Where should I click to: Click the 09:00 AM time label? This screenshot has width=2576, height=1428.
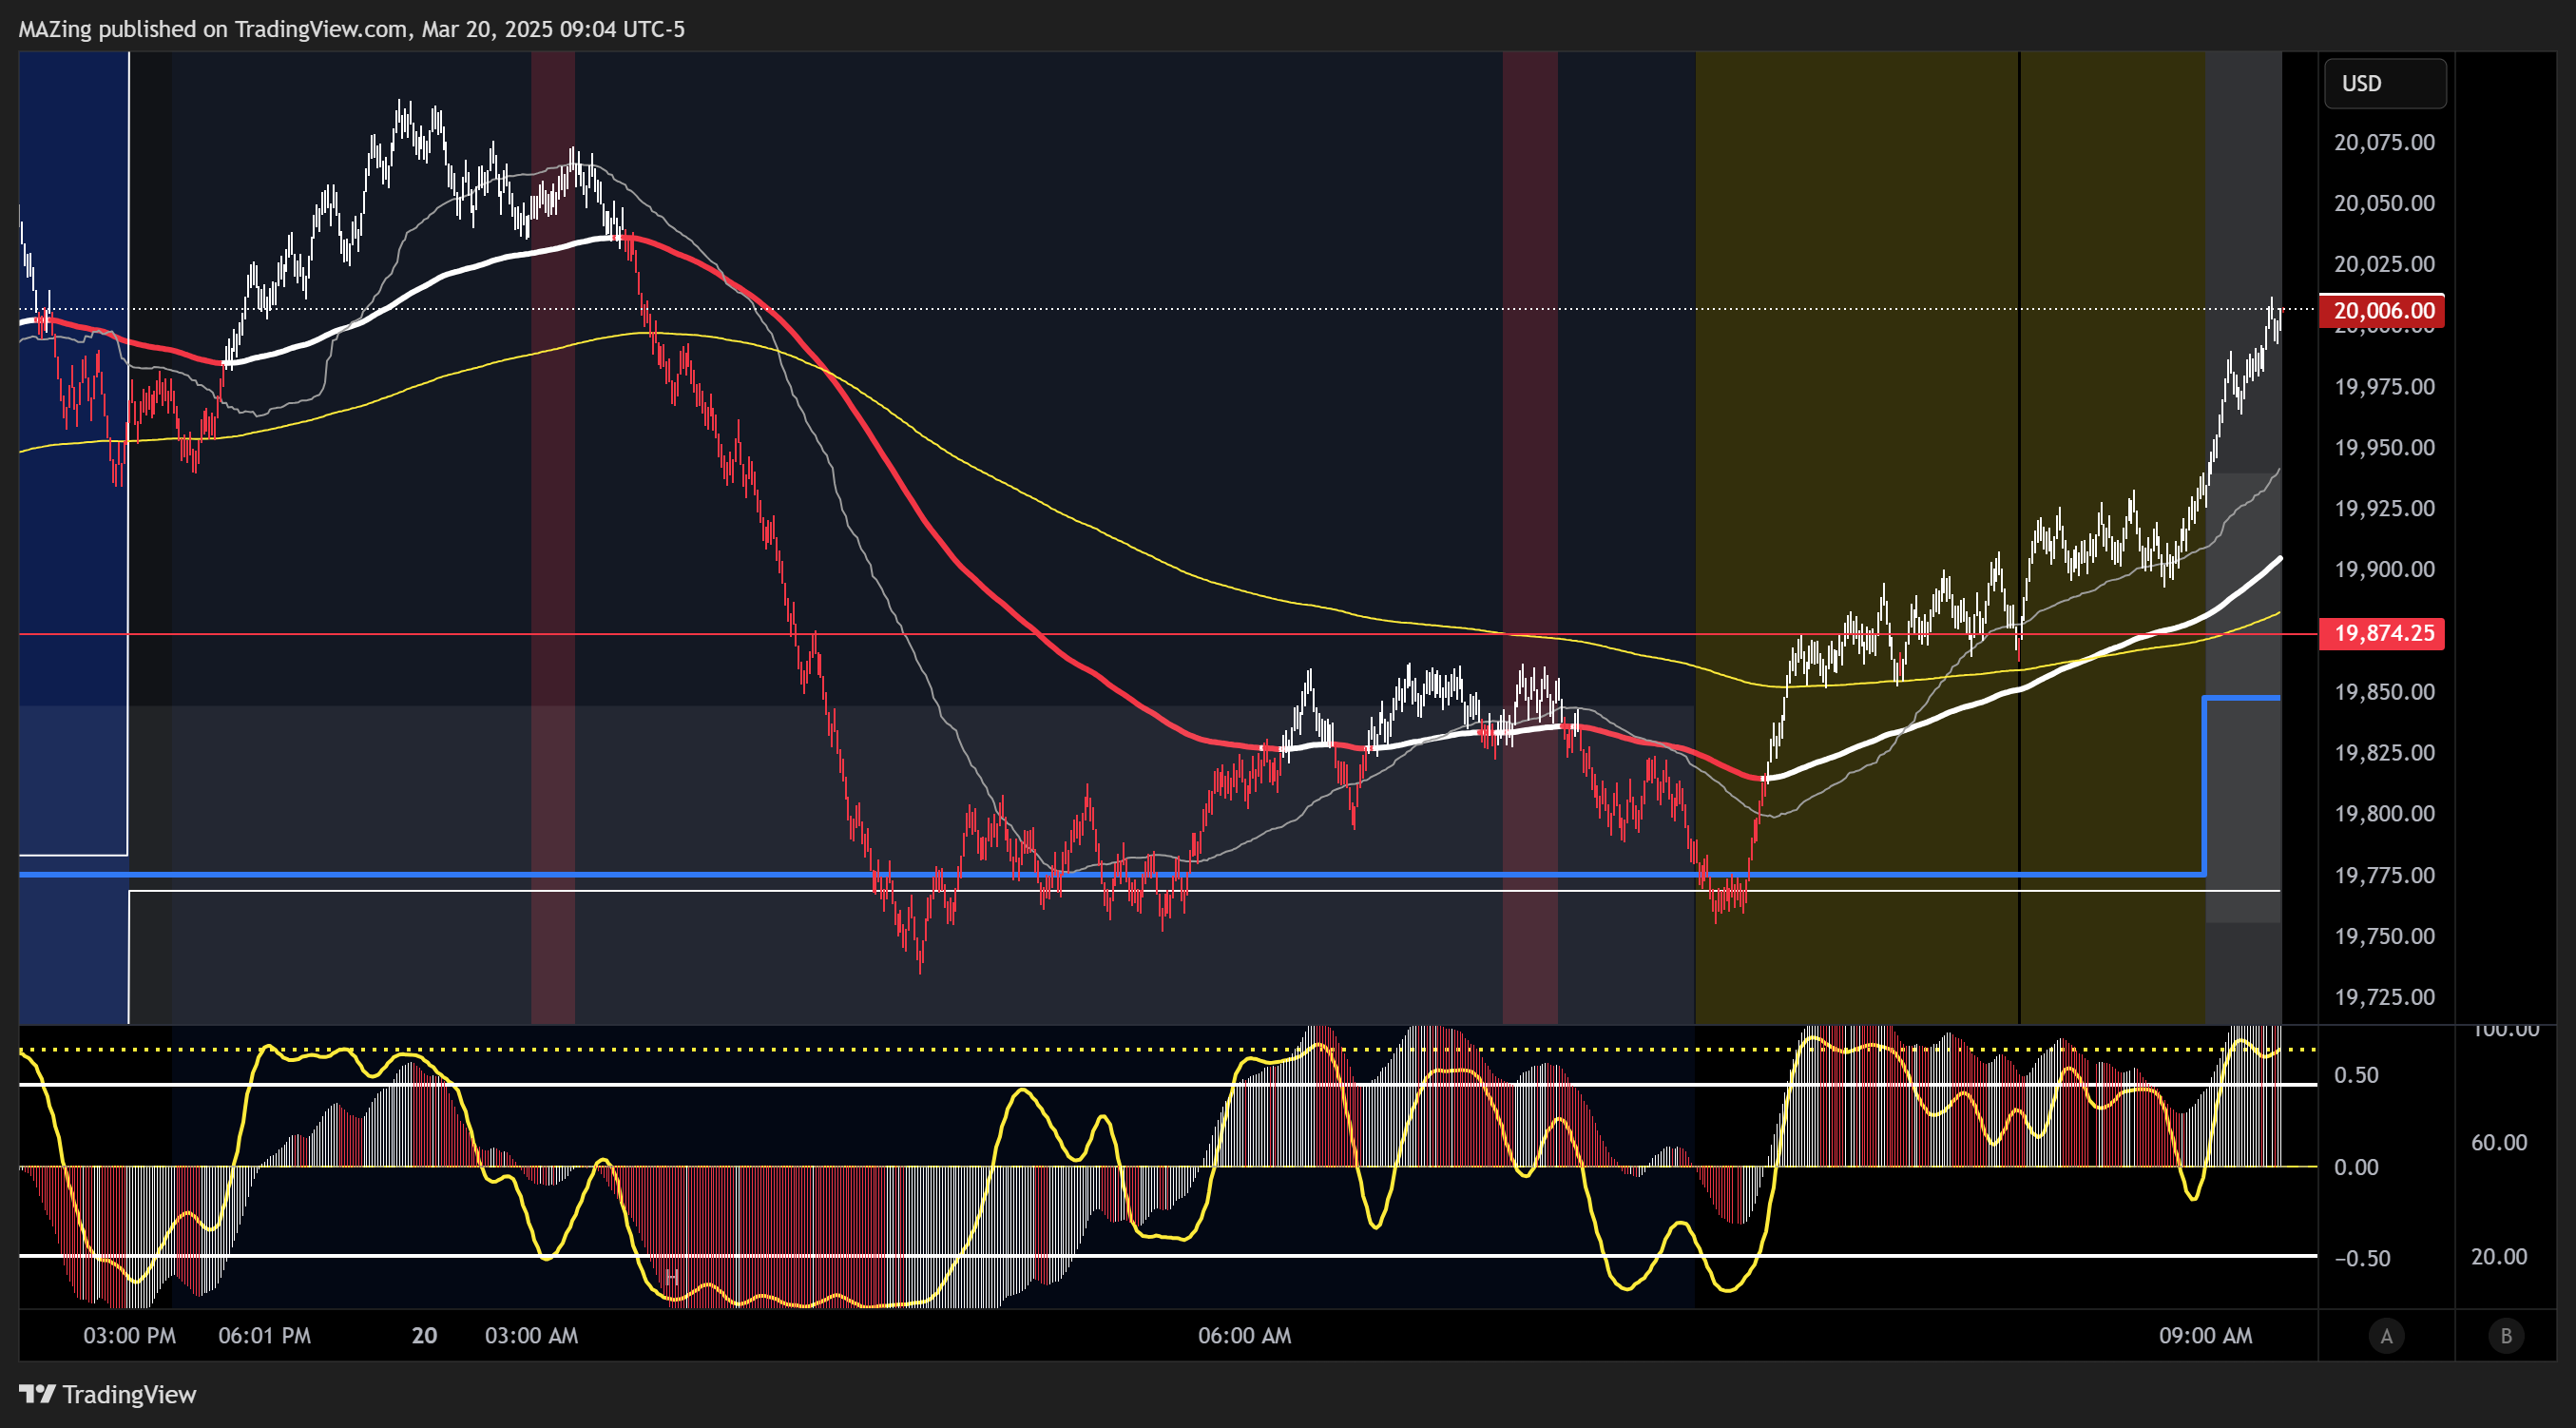[2205, 1336]
